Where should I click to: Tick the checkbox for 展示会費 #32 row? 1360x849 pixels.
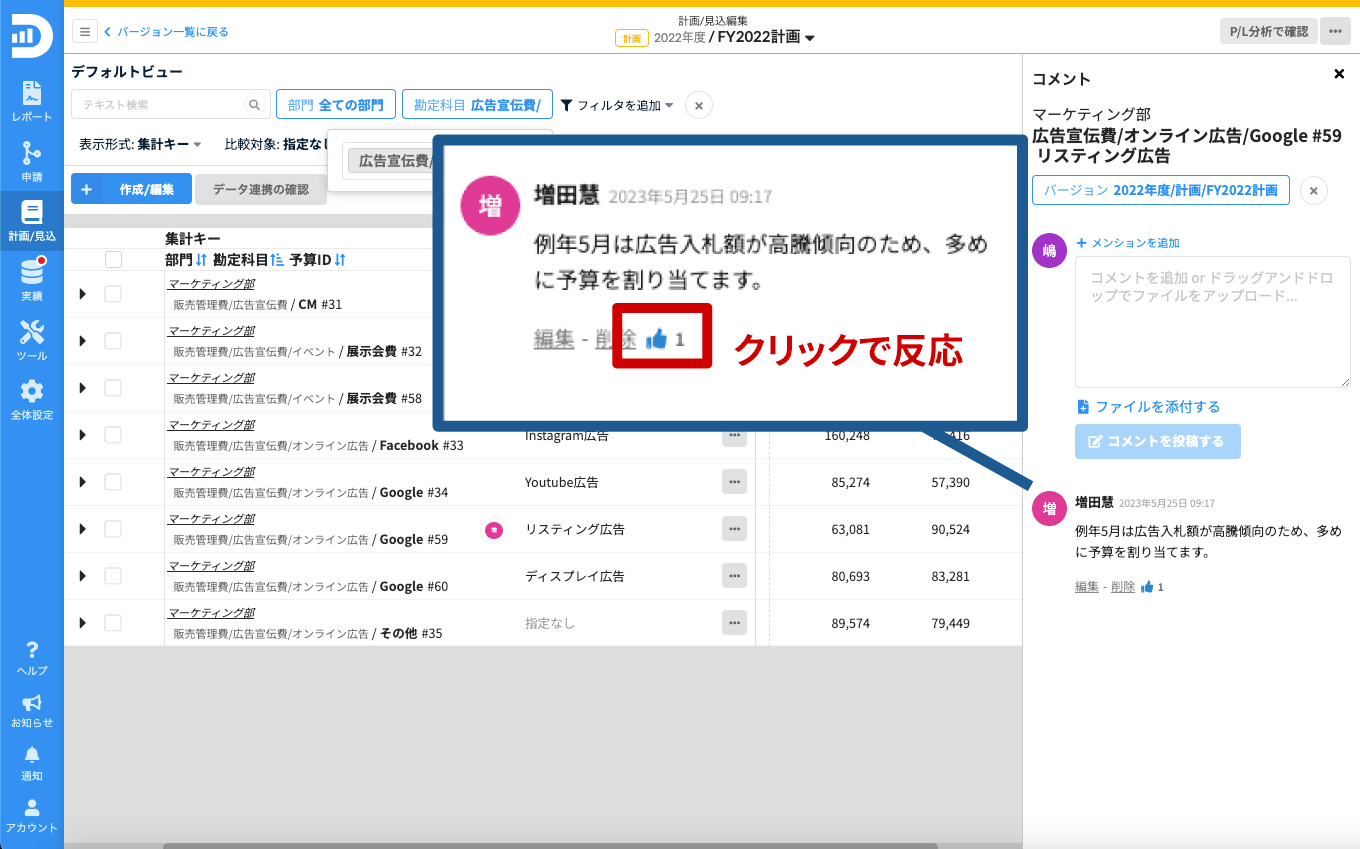[113, 341]
